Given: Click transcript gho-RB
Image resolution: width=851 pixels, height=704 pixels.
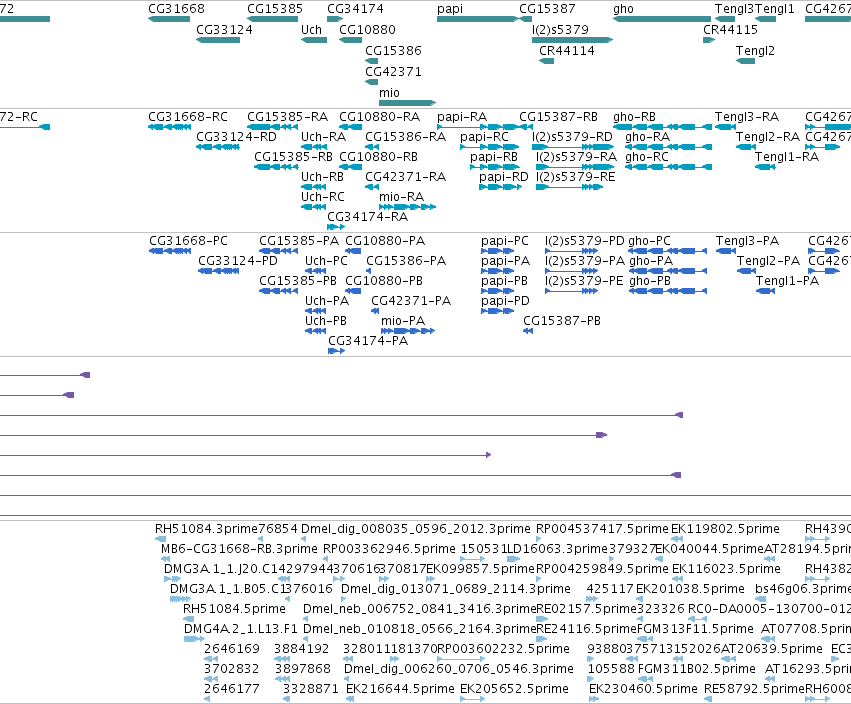Looking at the screenshot, I should pos(634,117).
